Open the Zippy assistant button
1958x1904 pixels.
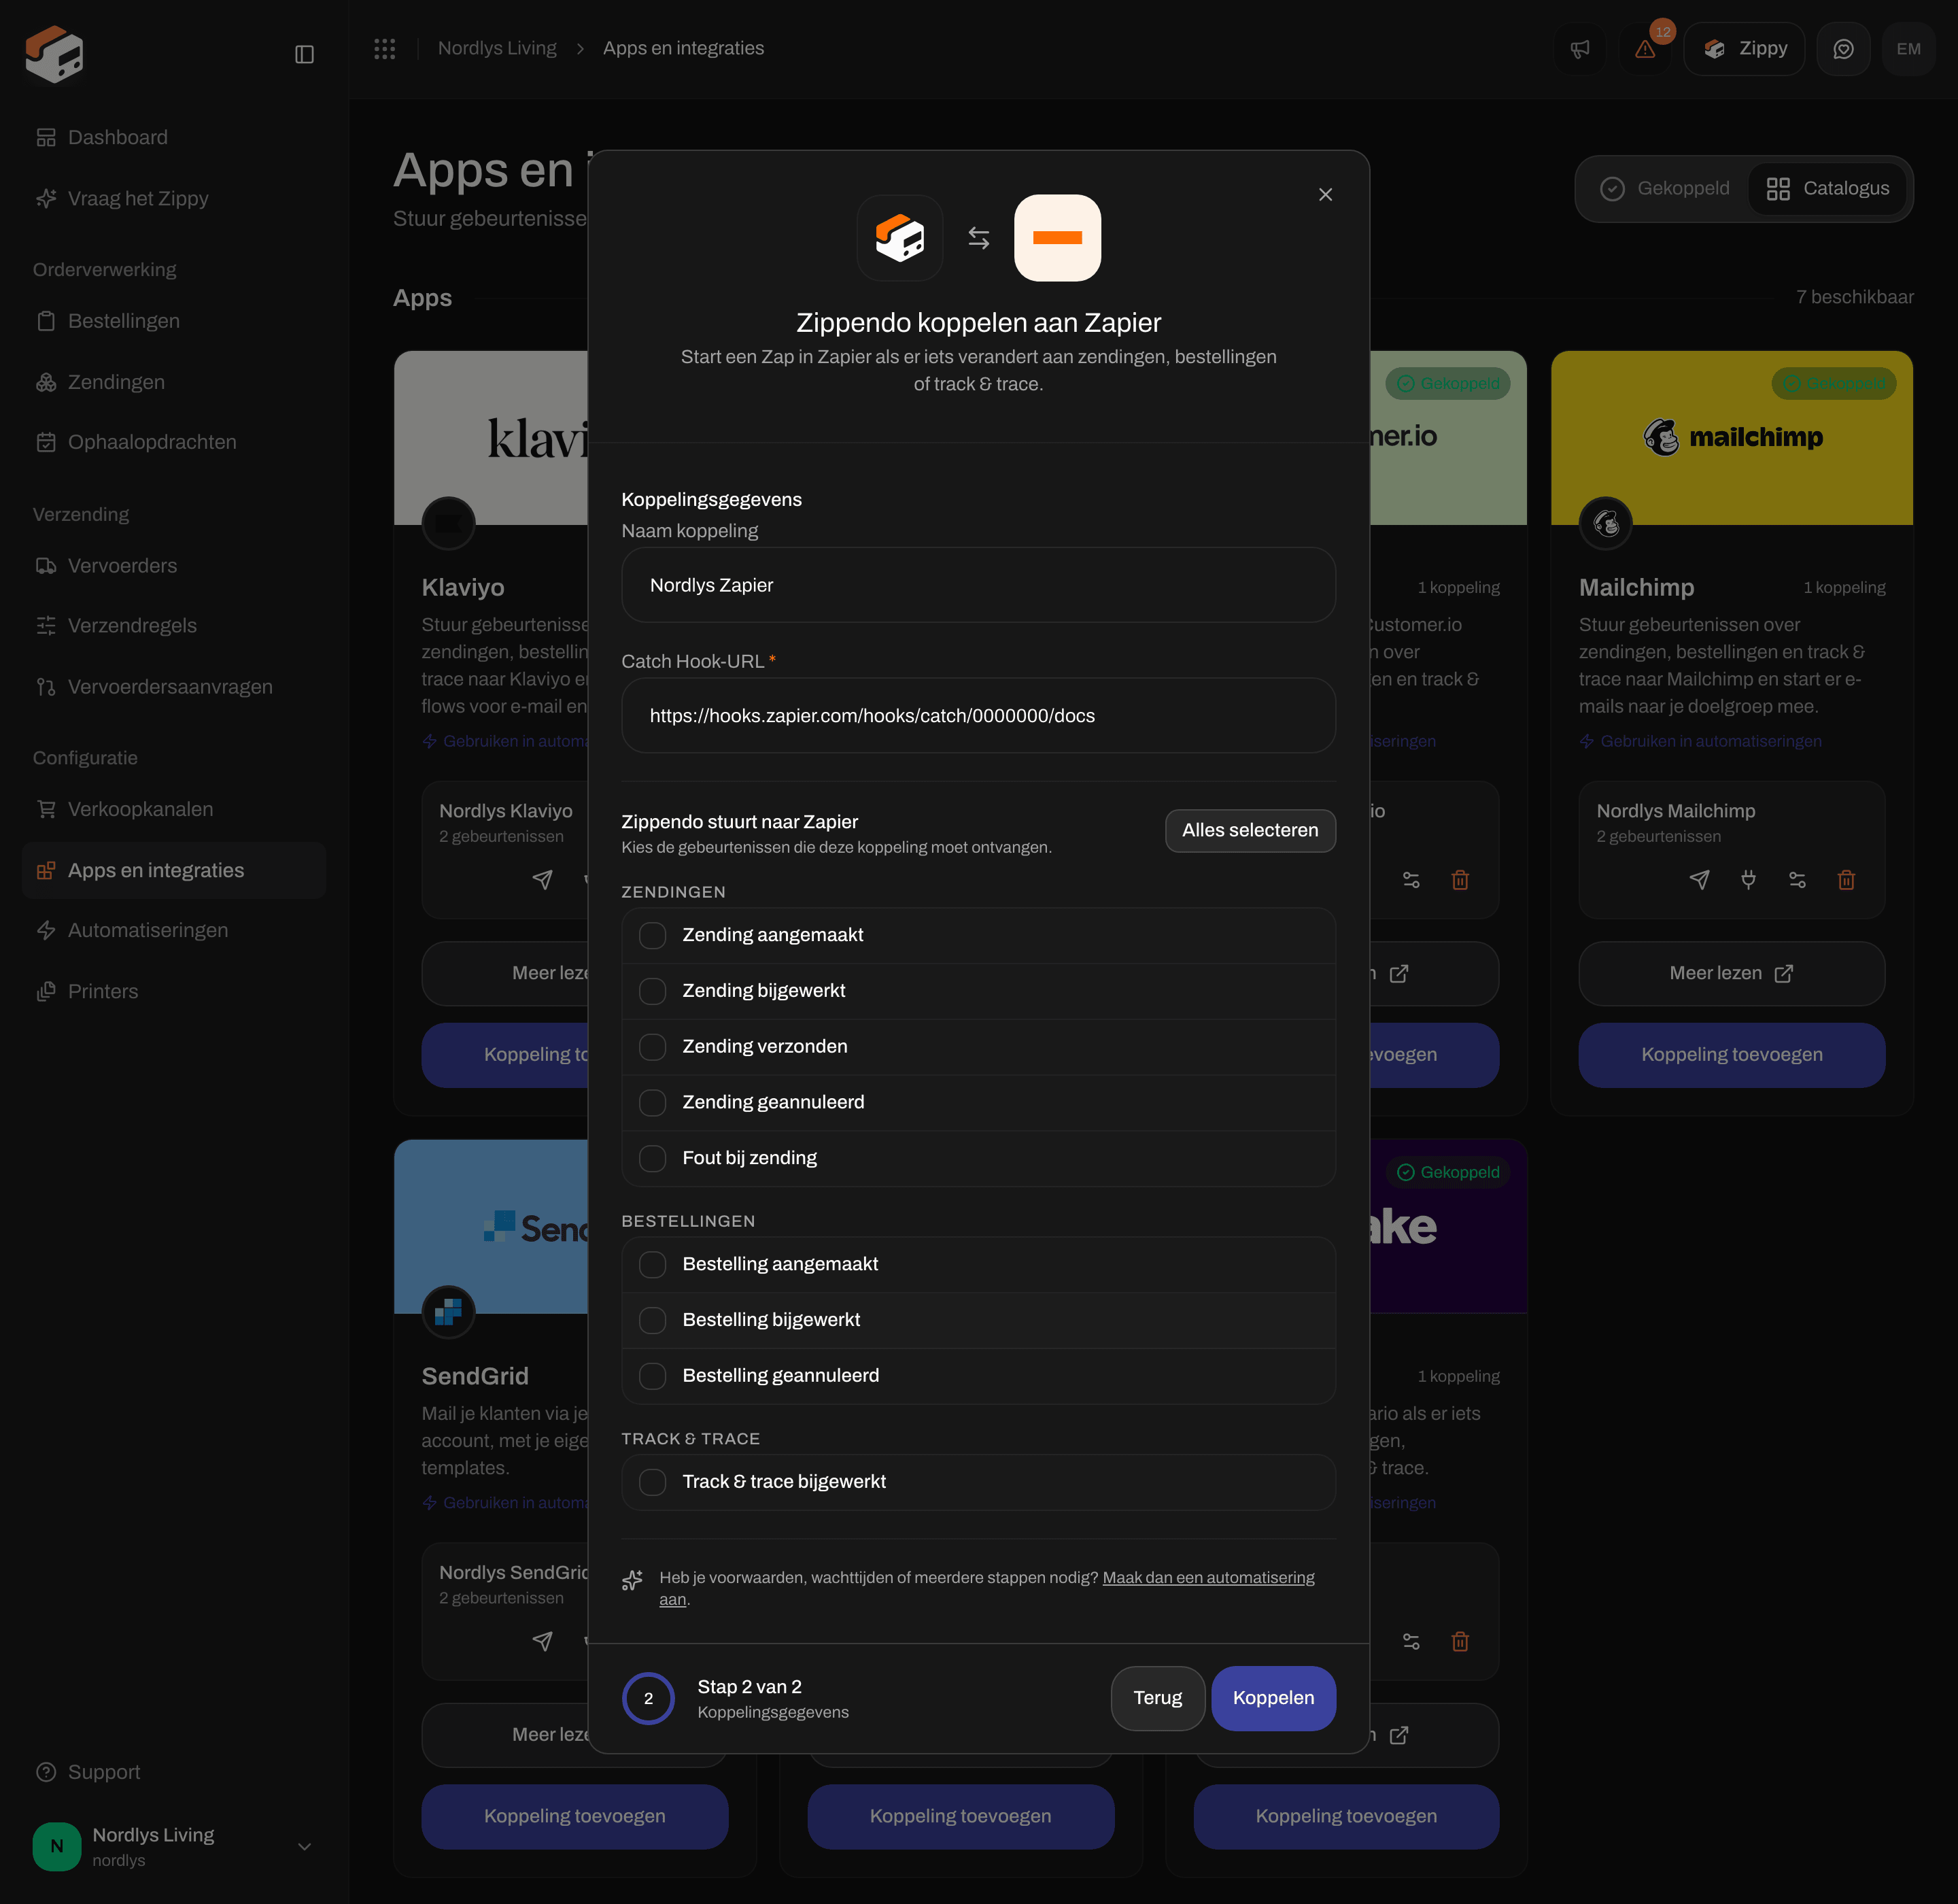tap(1744, 49)
